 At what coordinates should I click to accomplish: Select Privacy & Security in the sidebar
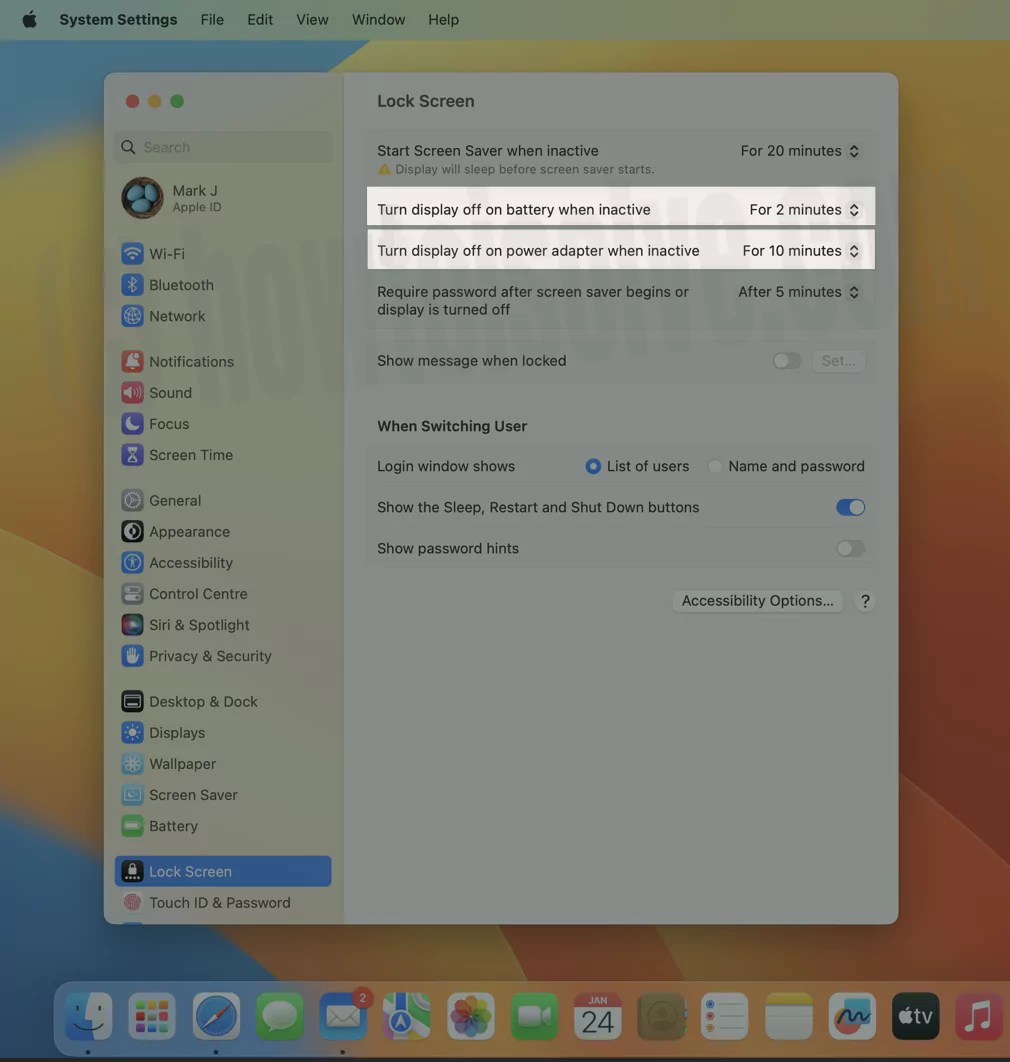210,655
